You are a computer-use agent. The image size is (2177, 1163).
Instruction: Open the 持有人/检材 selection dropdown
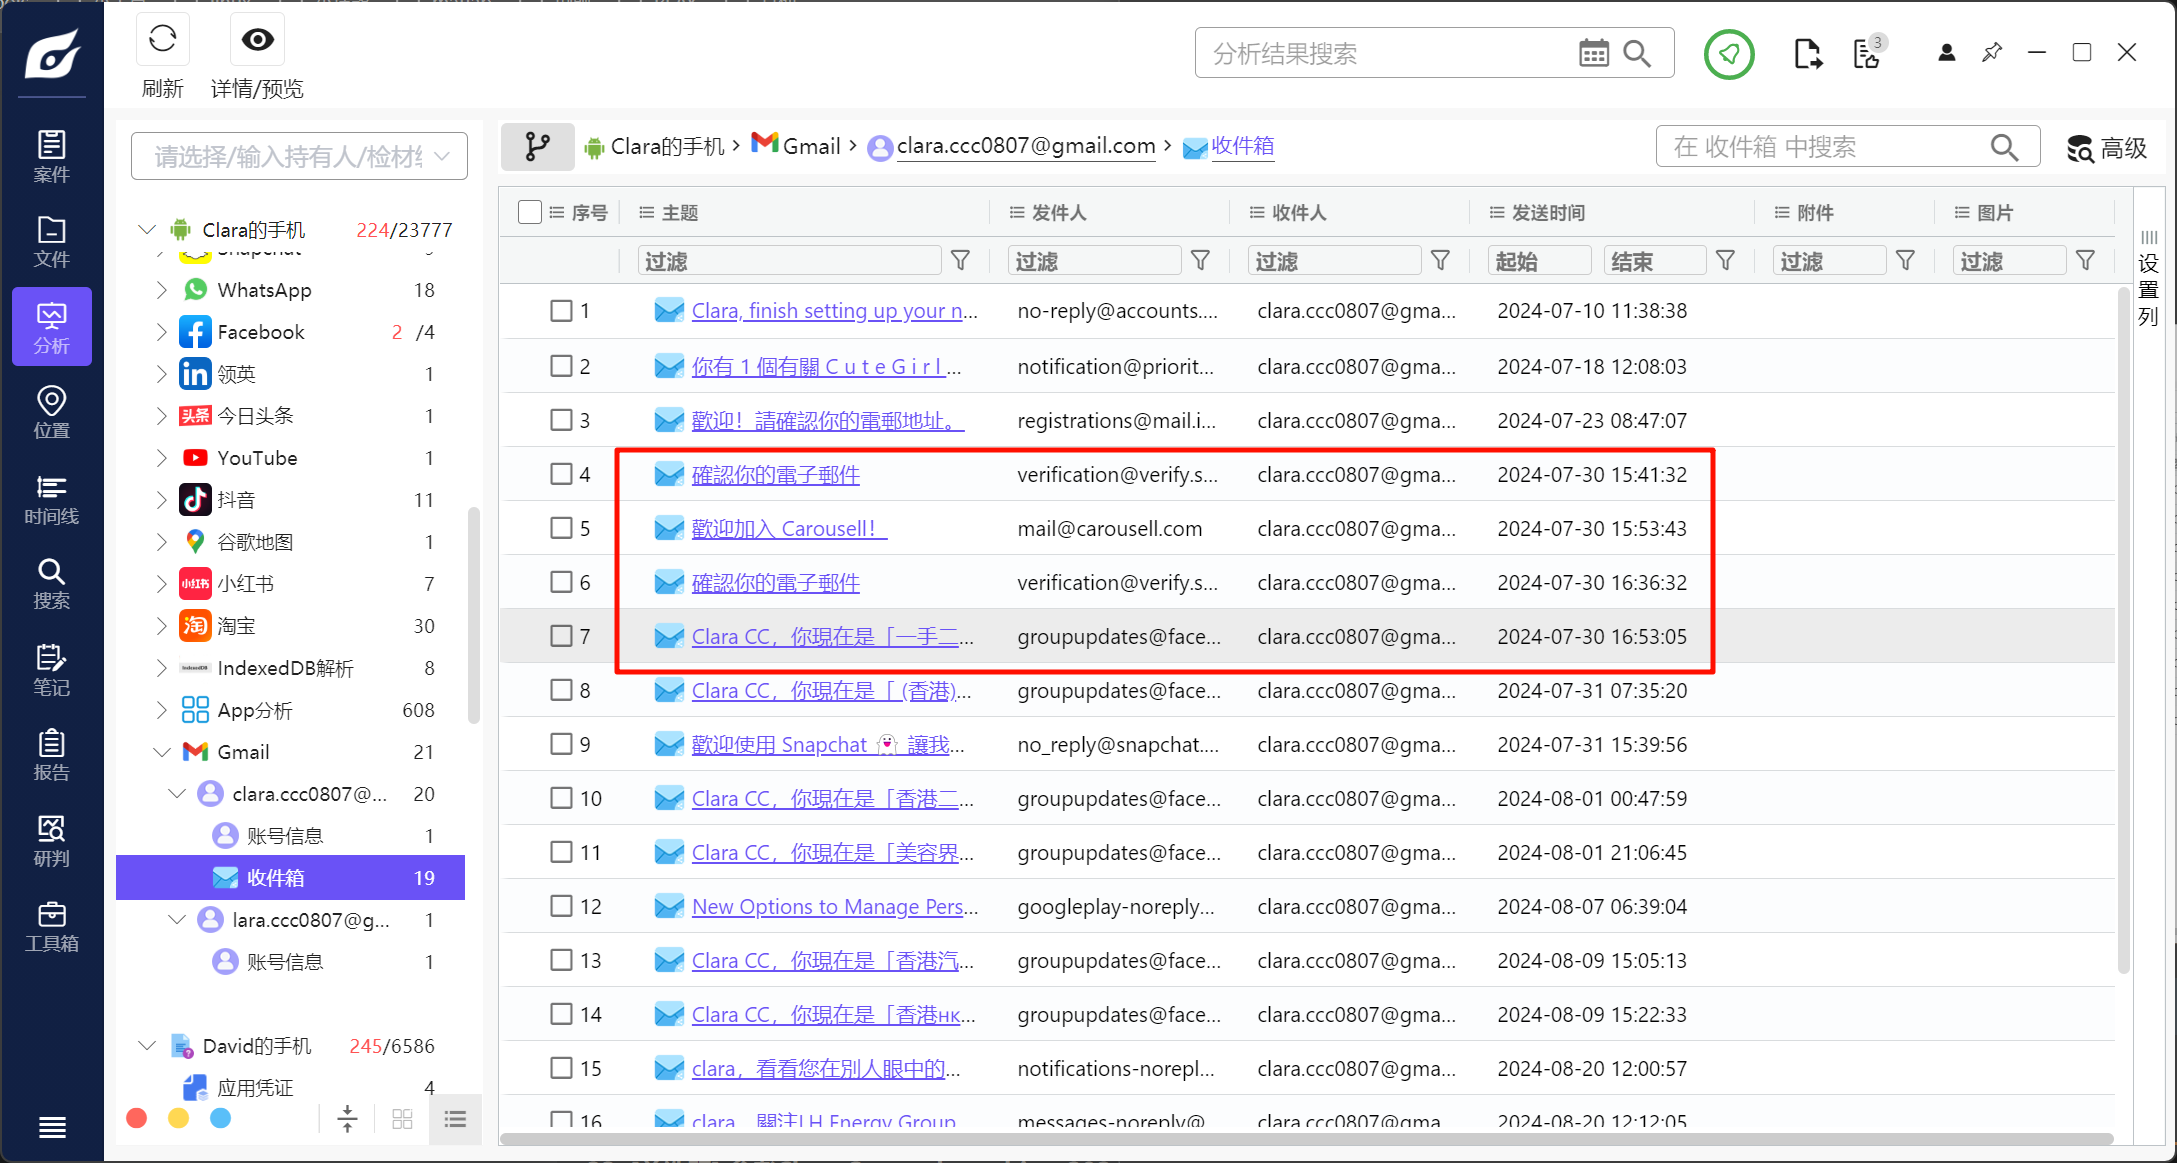(299, 156)
